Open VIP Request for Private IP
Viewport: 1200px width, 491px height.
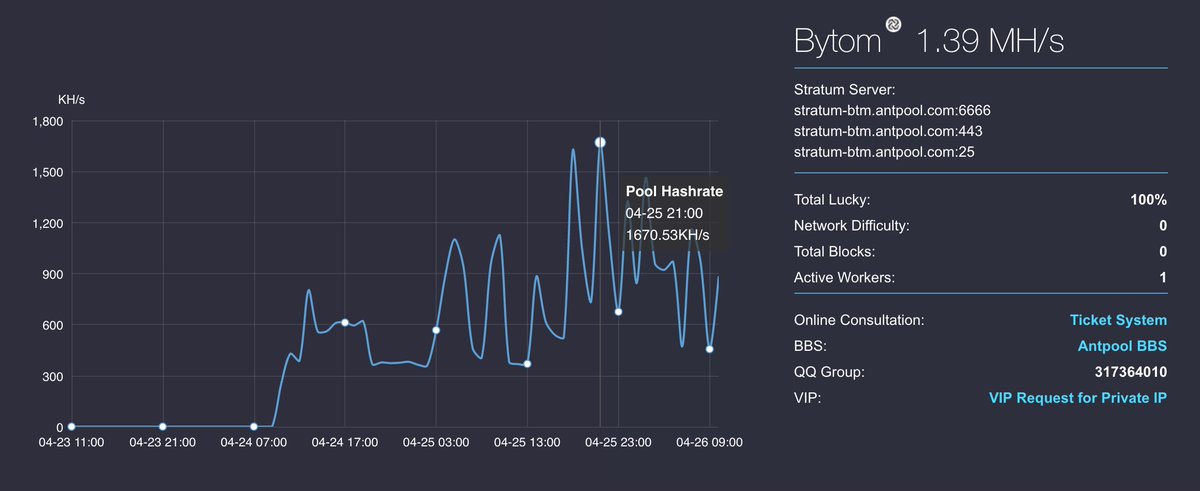(x=1078, y=398)
